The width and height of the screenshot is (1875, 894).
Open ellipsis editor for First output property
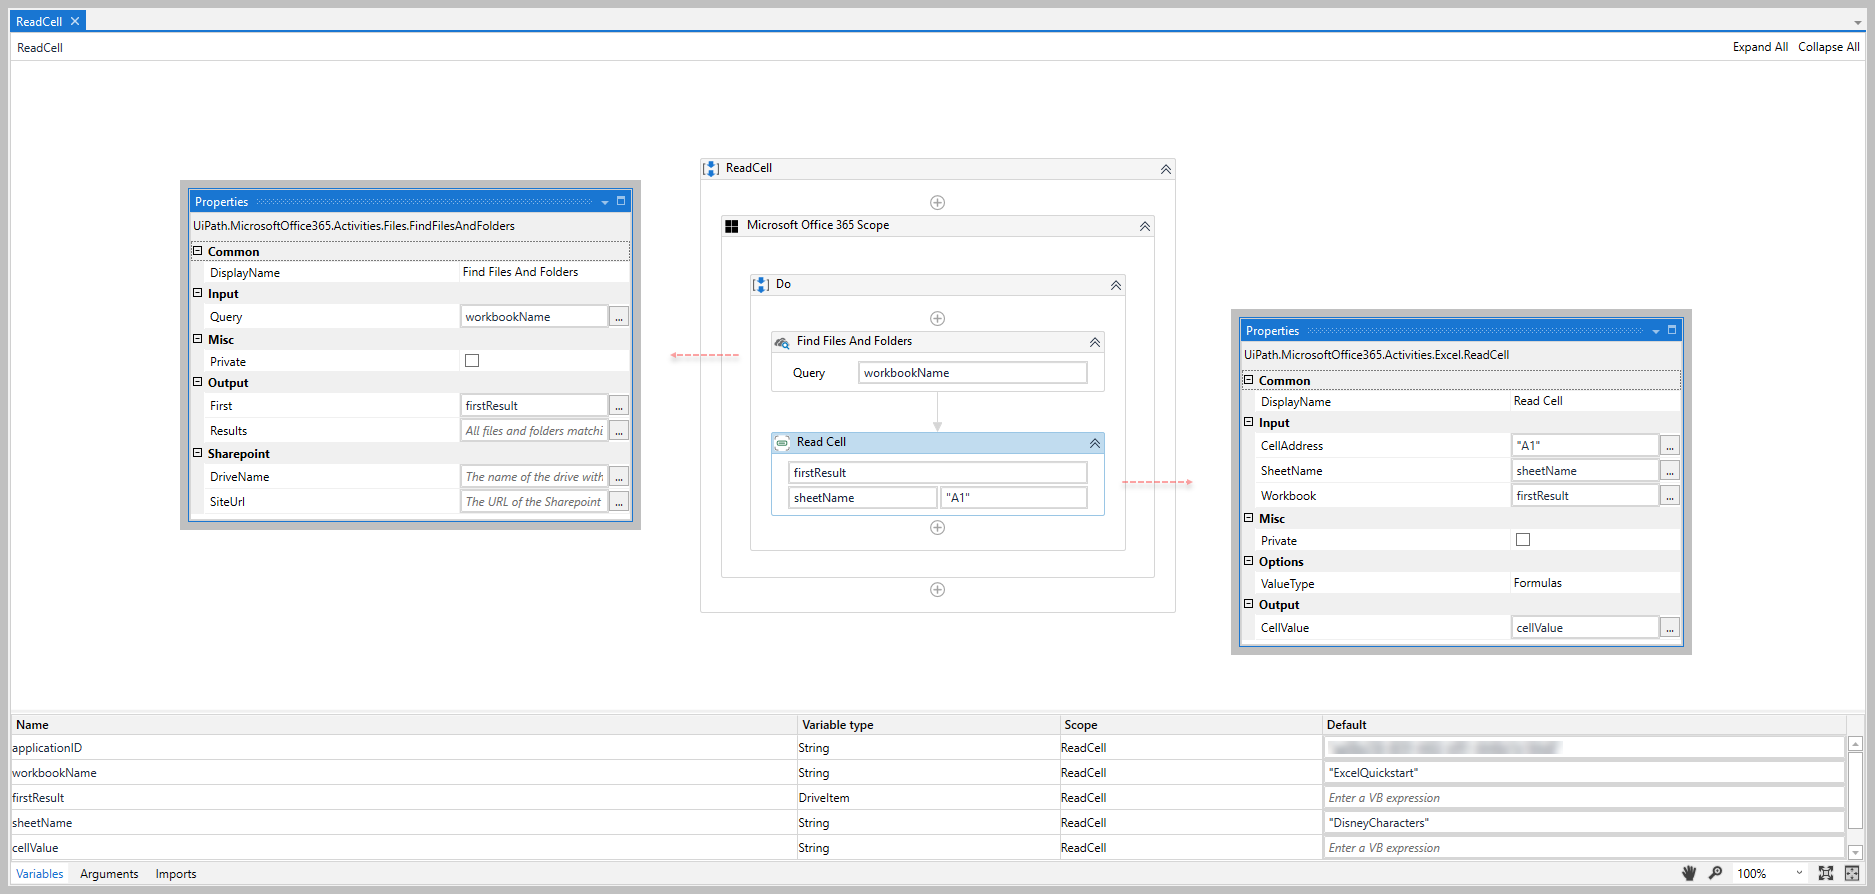[x=619, y=406]
